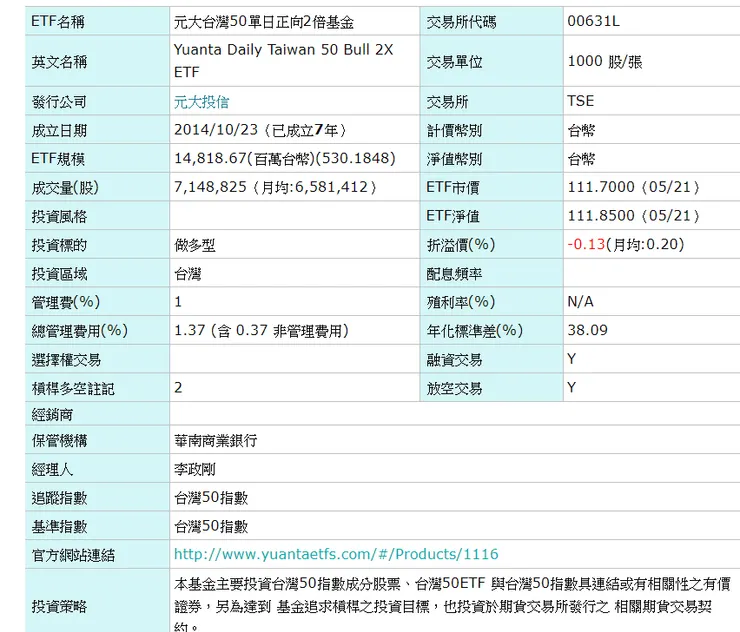Click the manager name 李政剛

[x=194, y=469]
